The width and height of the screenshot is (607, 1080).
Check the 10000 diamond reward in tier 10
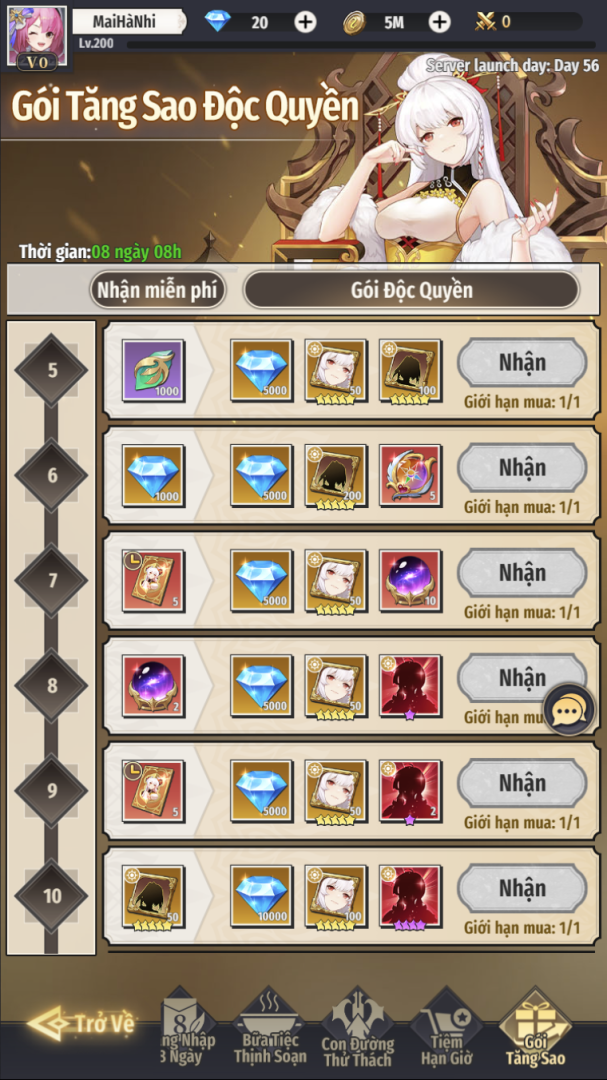pos(261,896)
